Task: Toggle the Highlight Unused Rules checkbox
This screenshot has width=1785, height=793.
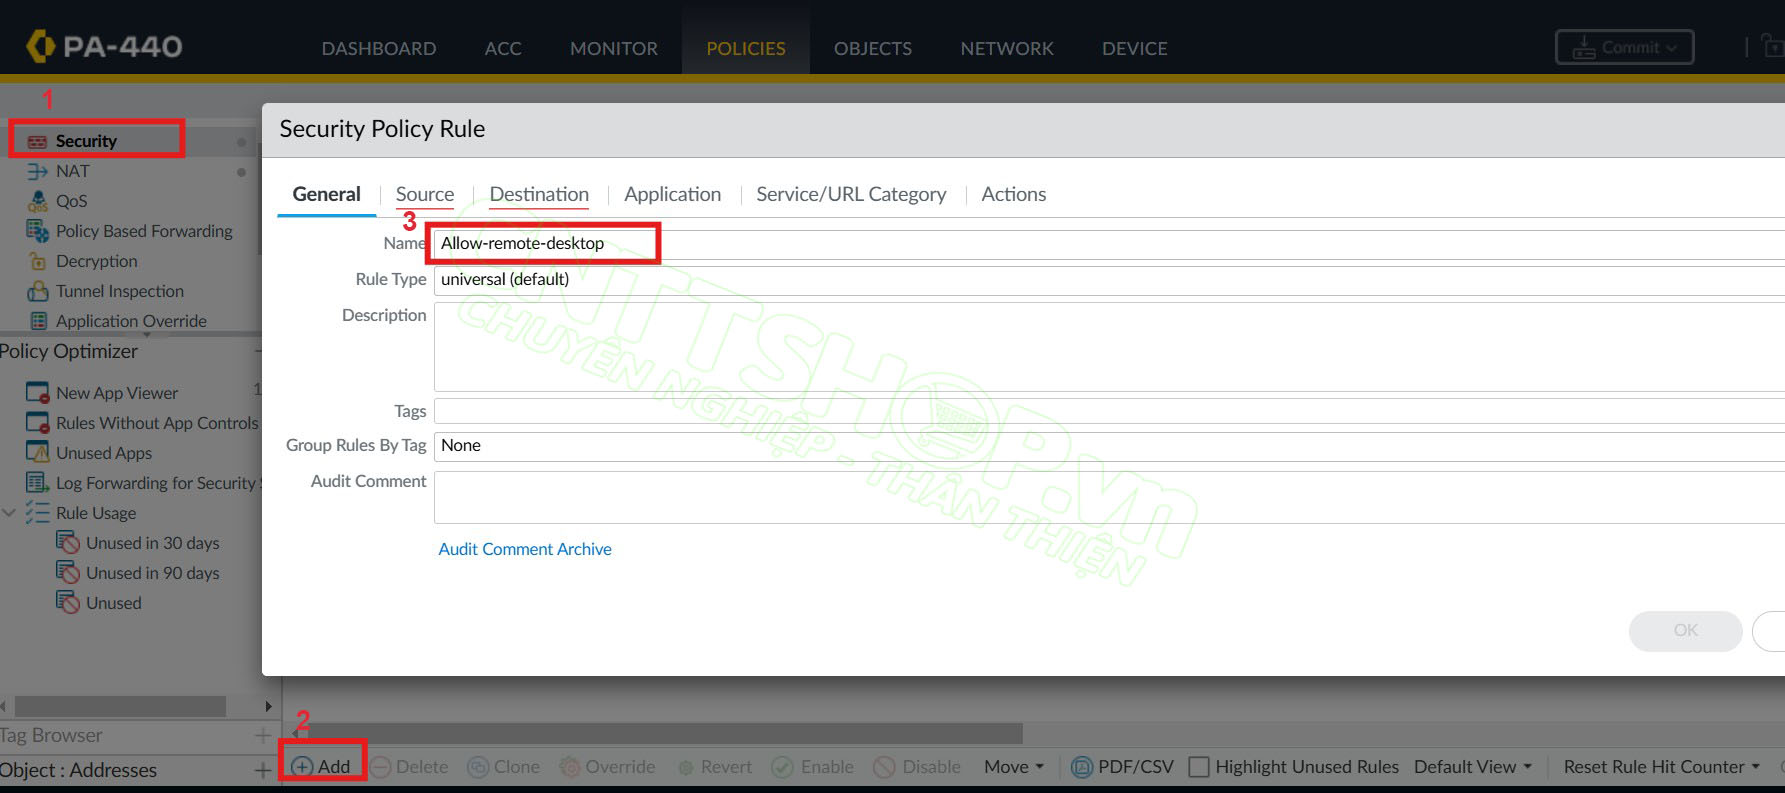Action: pos(1198,767)
